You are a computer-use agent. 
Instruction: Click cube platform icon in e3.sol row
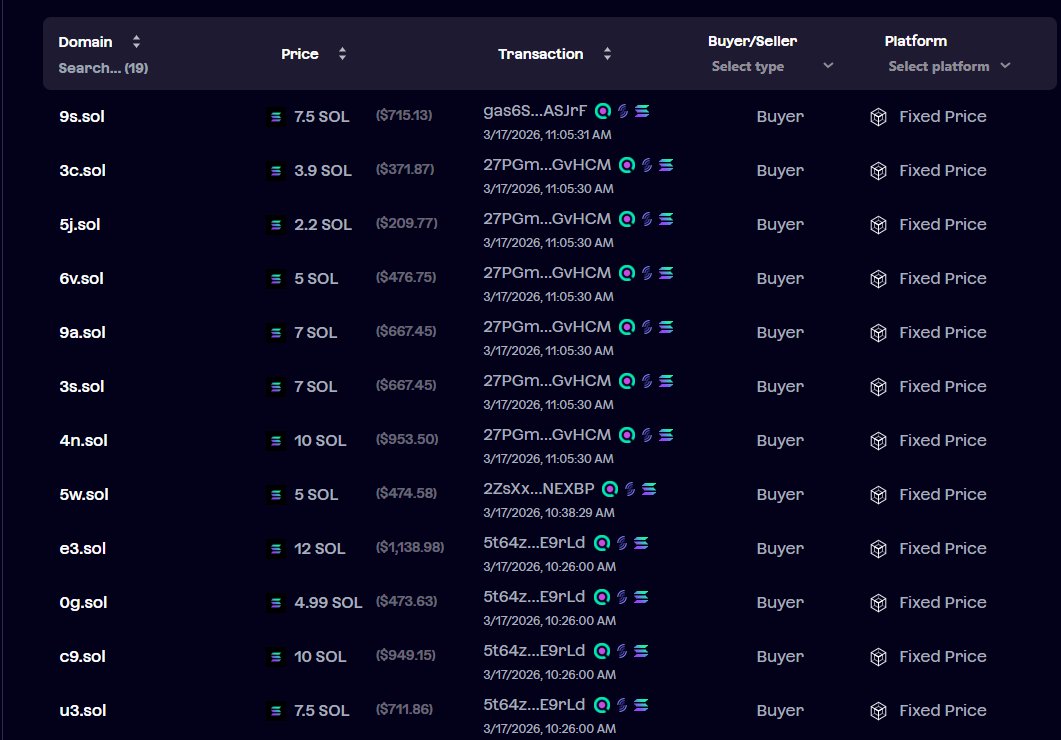pos(878,549)
